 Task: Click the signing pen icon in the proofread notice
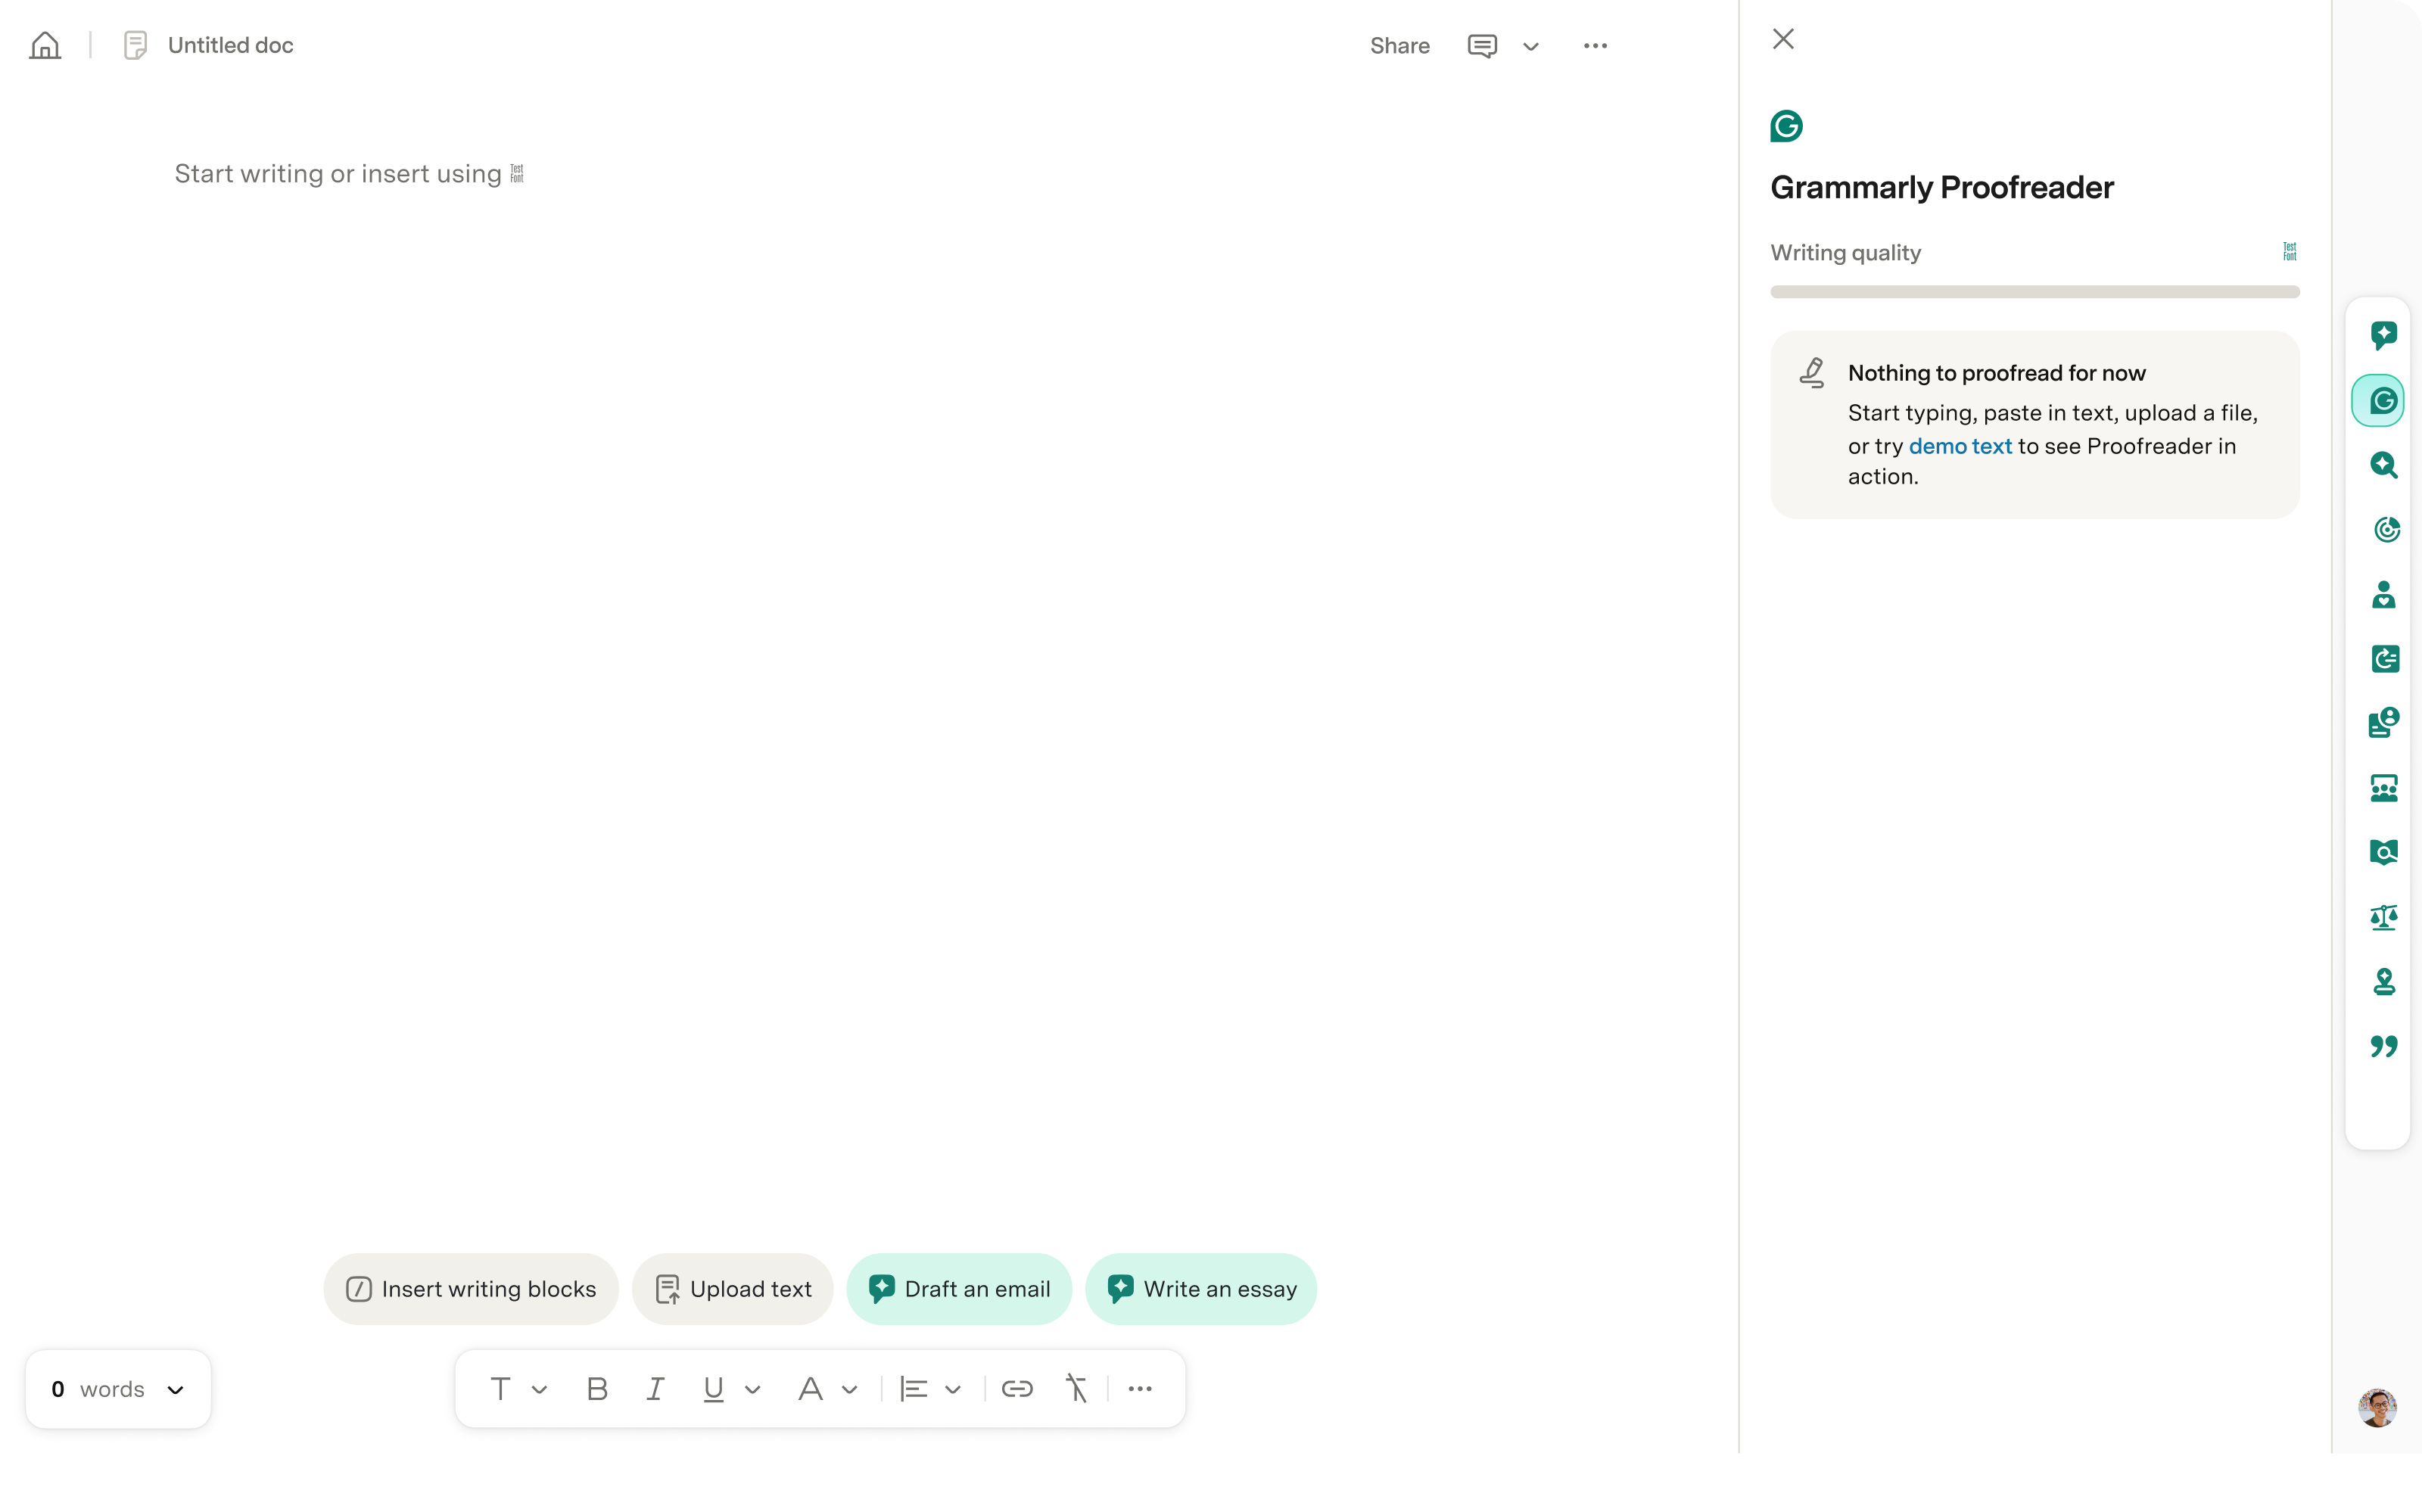coord(1812,373)
